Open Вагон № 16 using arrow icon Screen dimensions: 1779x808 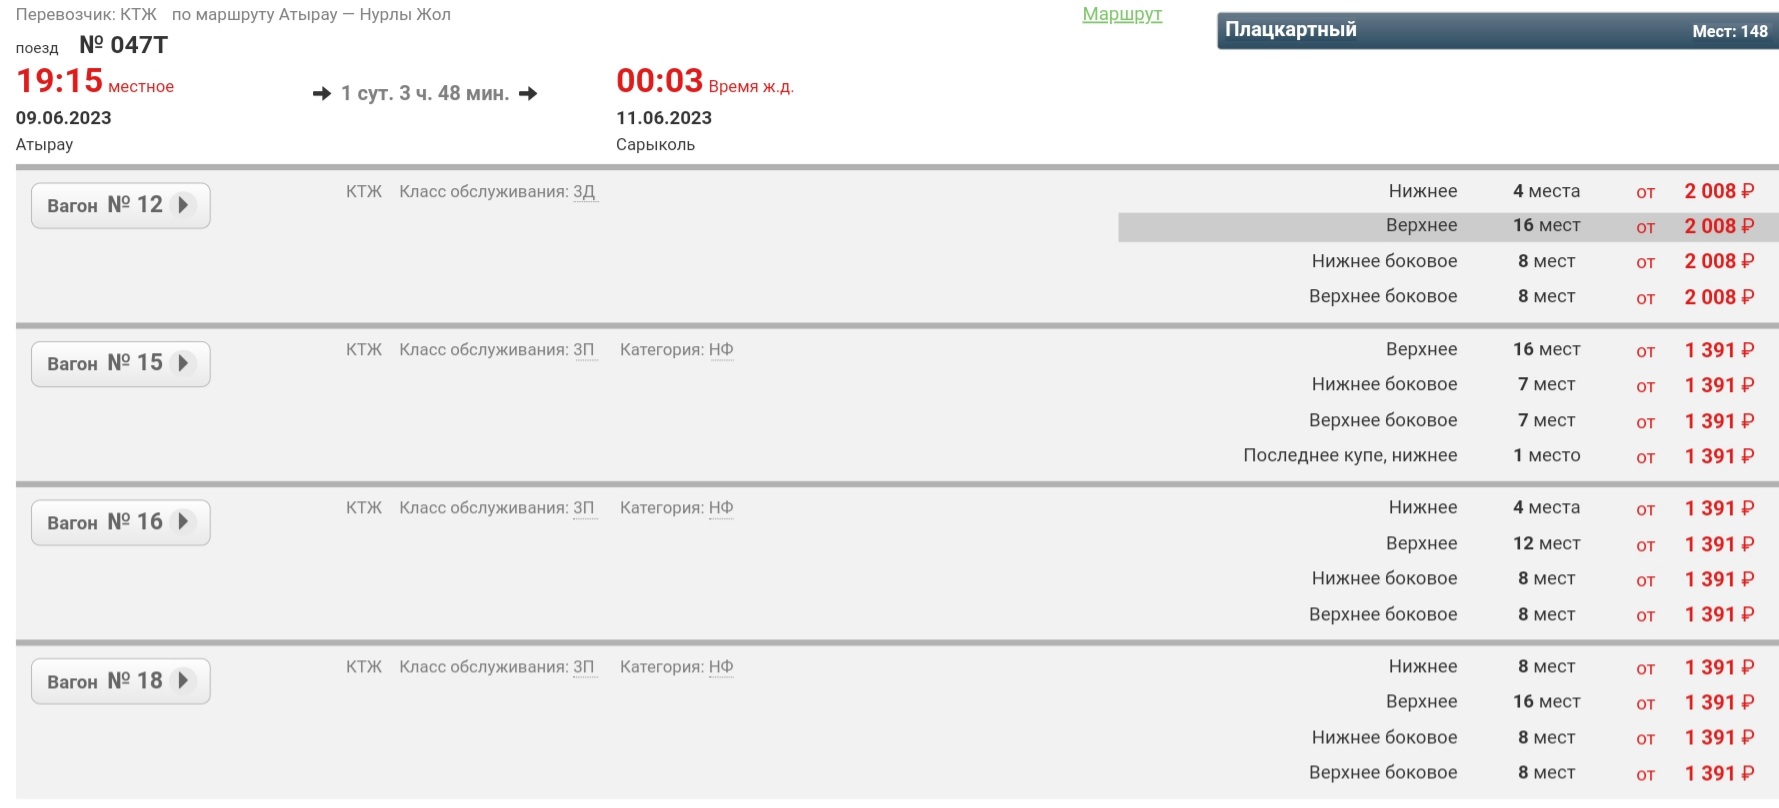(x=182, y=522)
